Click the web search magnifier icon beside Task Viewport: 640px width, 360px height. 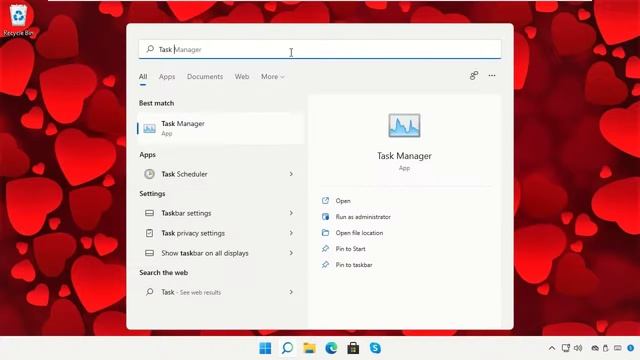point(150,292)
